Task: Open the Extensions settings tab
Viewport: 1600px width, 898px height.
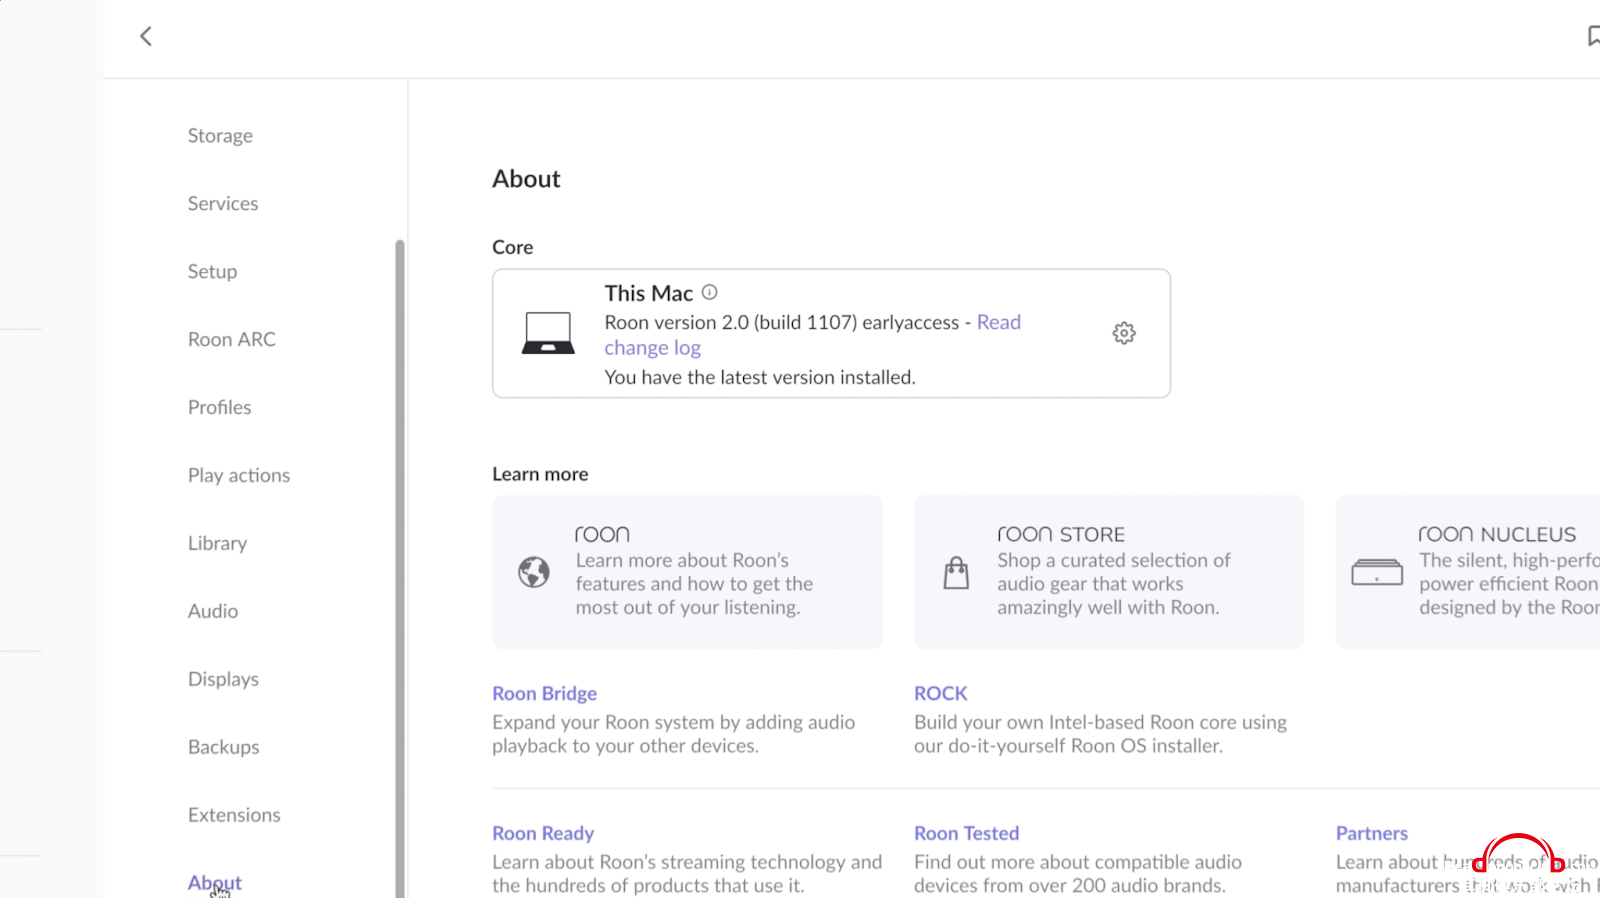Action: (234, 816)
